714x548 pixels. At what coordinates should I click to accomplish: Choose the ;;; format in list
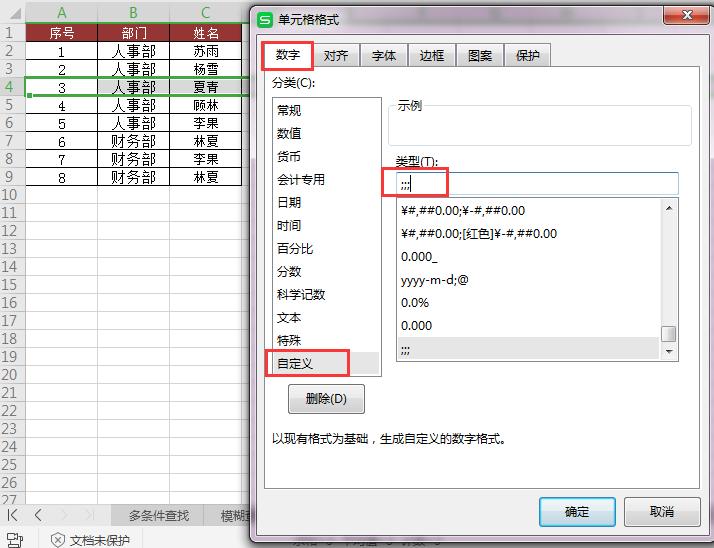point(528,349)
